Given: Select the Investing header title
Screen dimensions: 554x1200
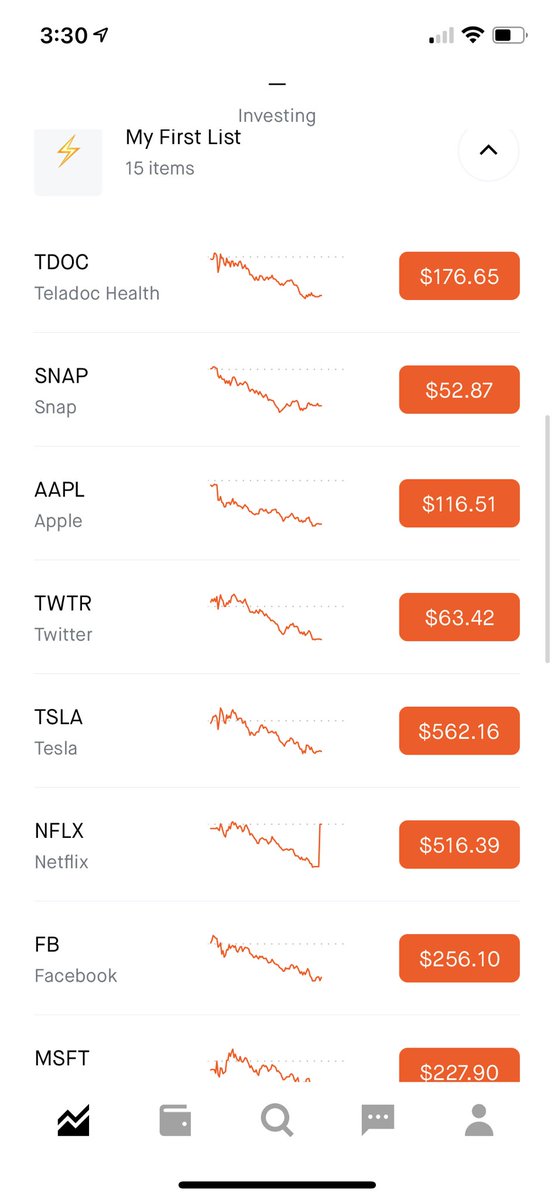Looking at the screenshot, I should 277,116.
